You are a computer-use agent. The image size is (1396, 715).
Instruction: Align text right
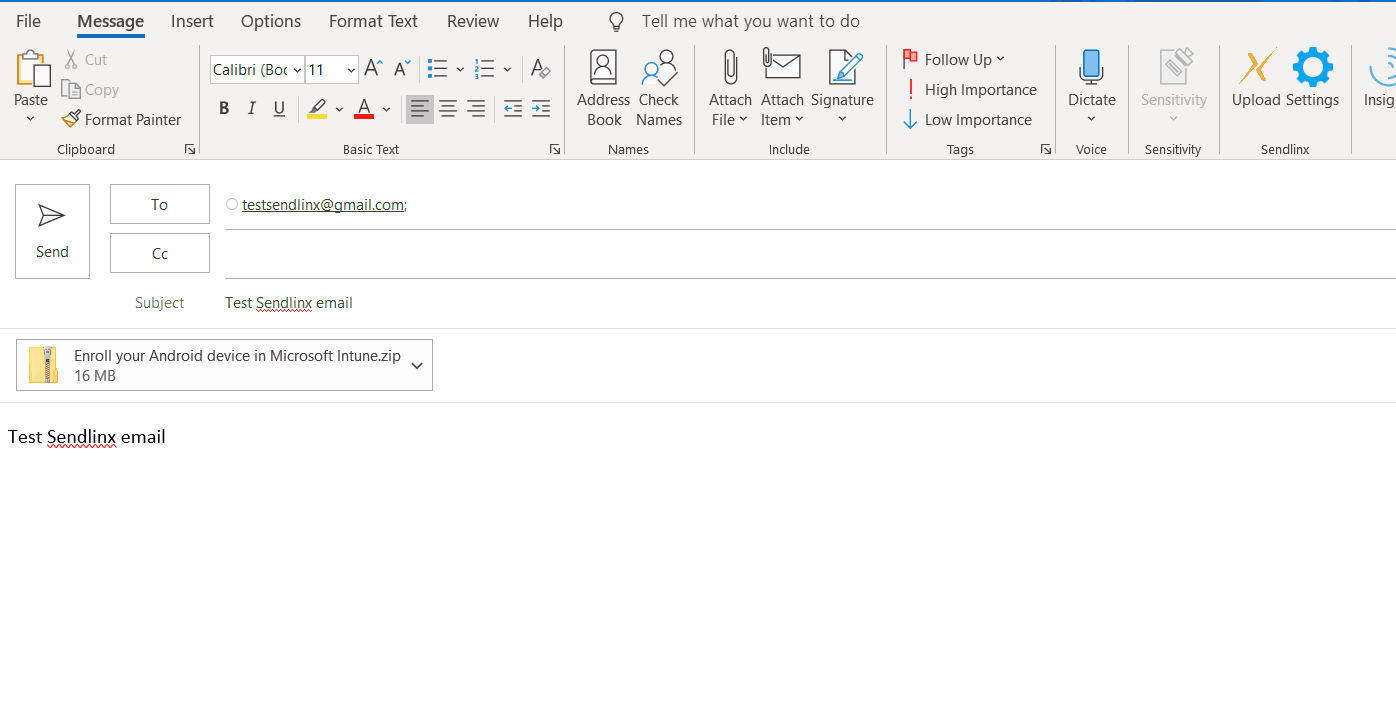476,109
